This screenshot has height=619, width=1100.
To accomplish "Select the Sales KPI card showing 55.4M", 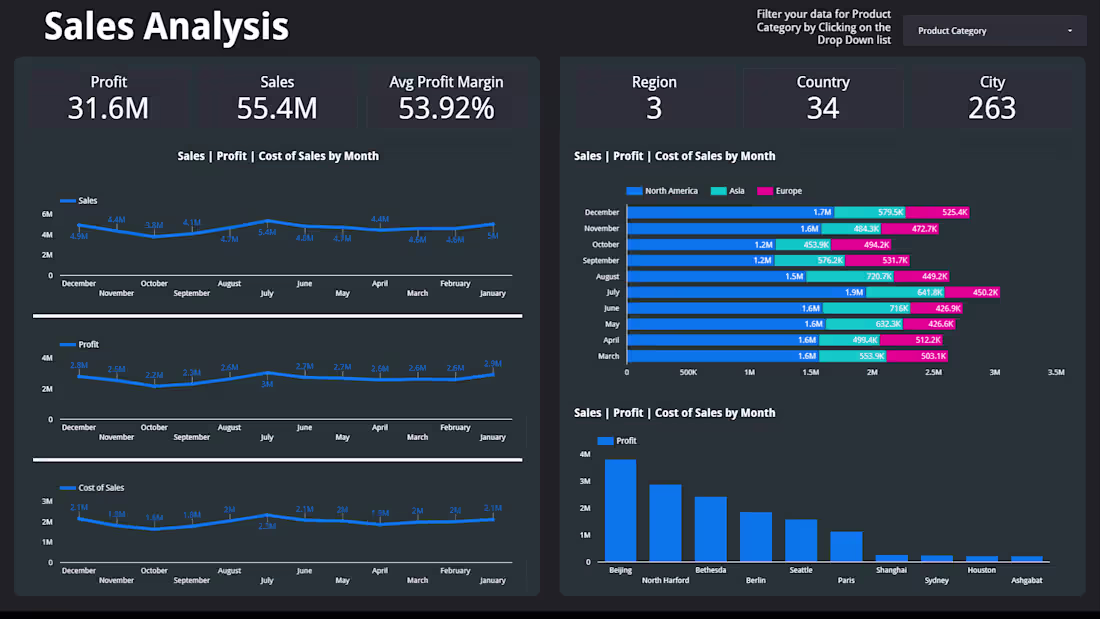I will [277, 97].
